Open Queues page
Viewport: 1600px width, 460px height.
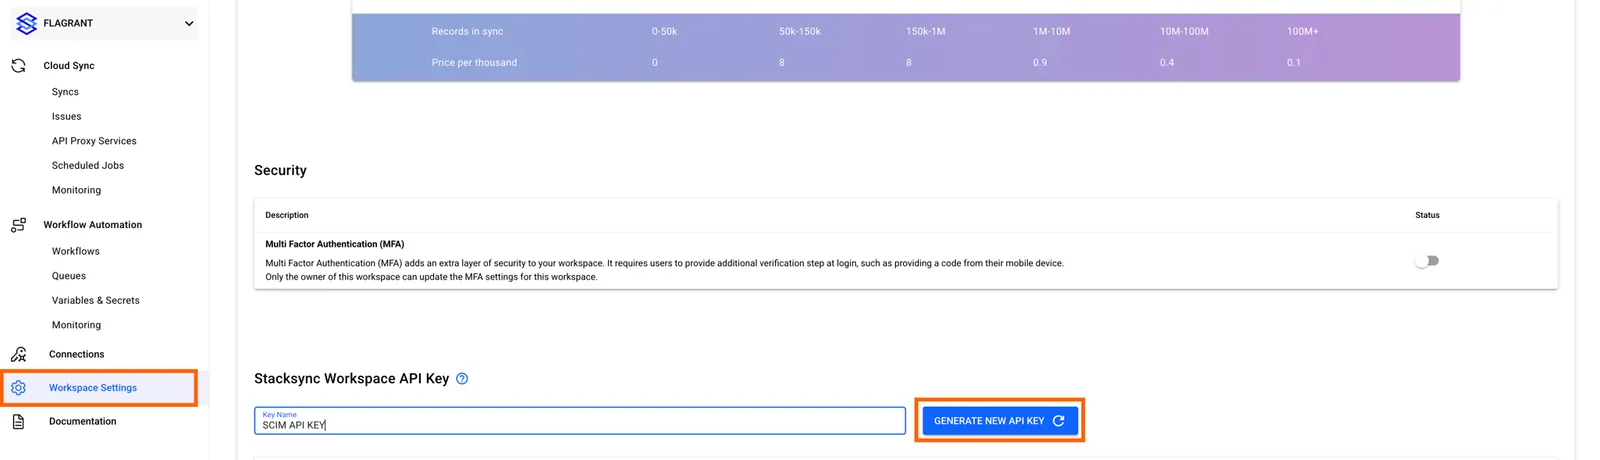click(69, 276)
